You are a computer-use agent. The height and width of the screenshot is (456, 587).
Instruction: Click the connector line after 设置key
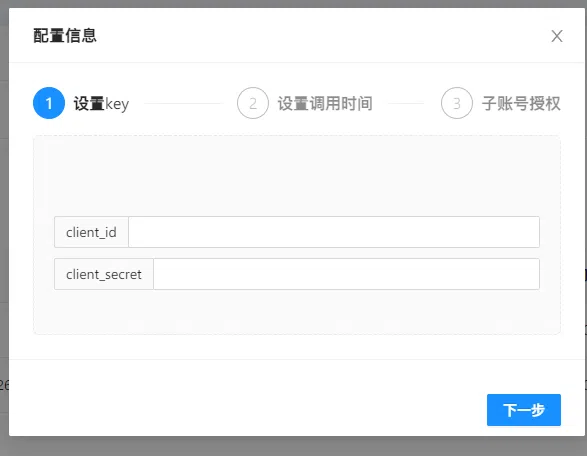pos(183,103)
